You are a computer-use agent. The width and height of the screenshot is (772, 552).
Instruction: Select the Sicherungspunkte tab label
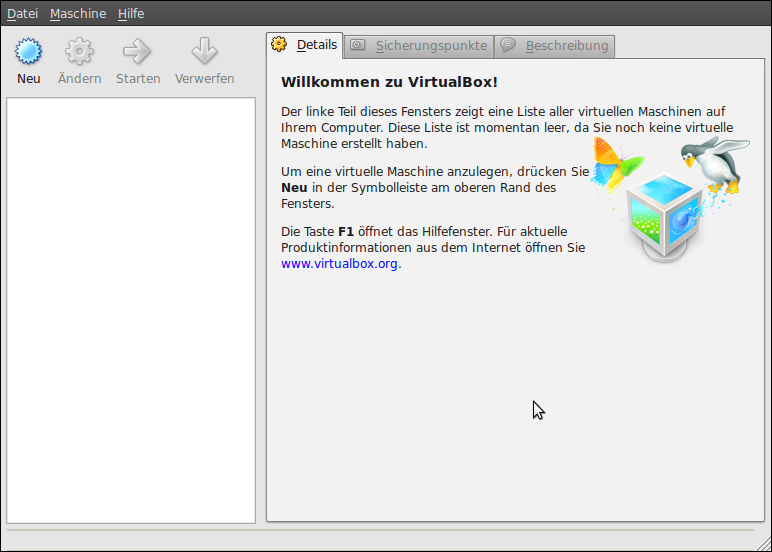(431, 46)
